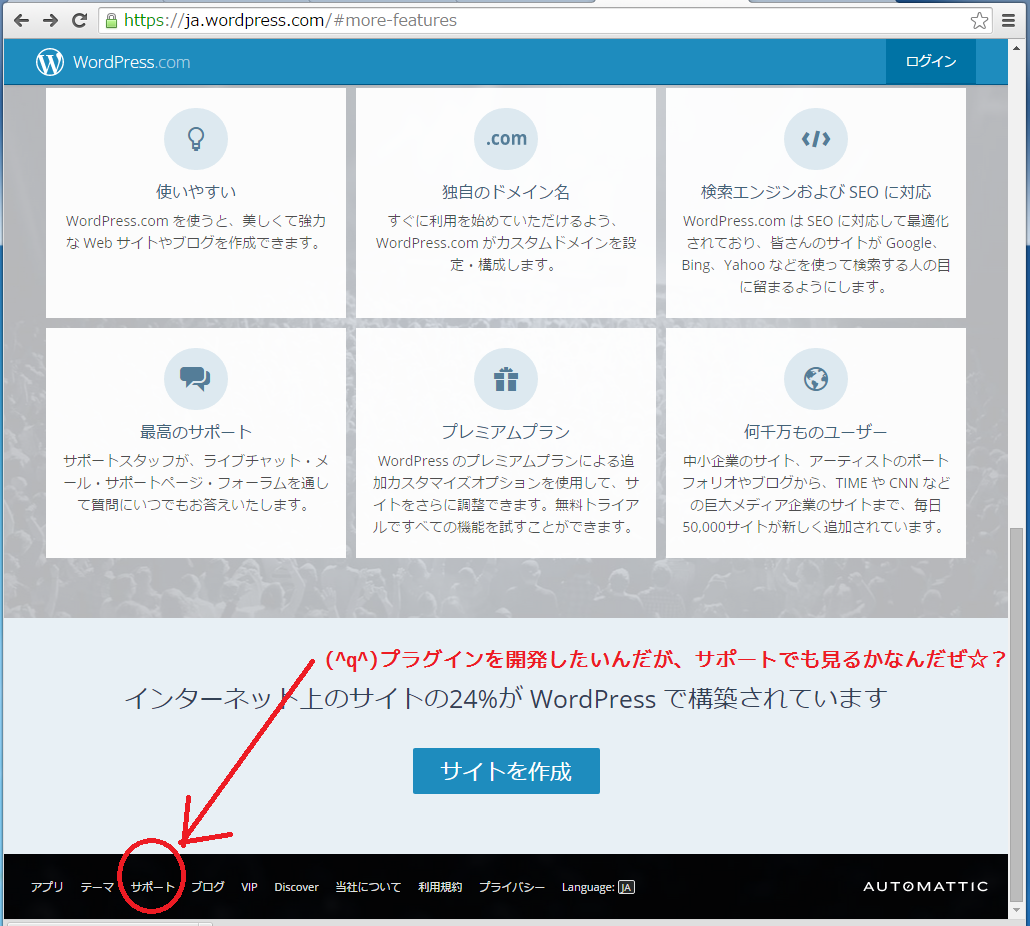
Task: Click the code brackets SEO icon
Action: [816, 139]
